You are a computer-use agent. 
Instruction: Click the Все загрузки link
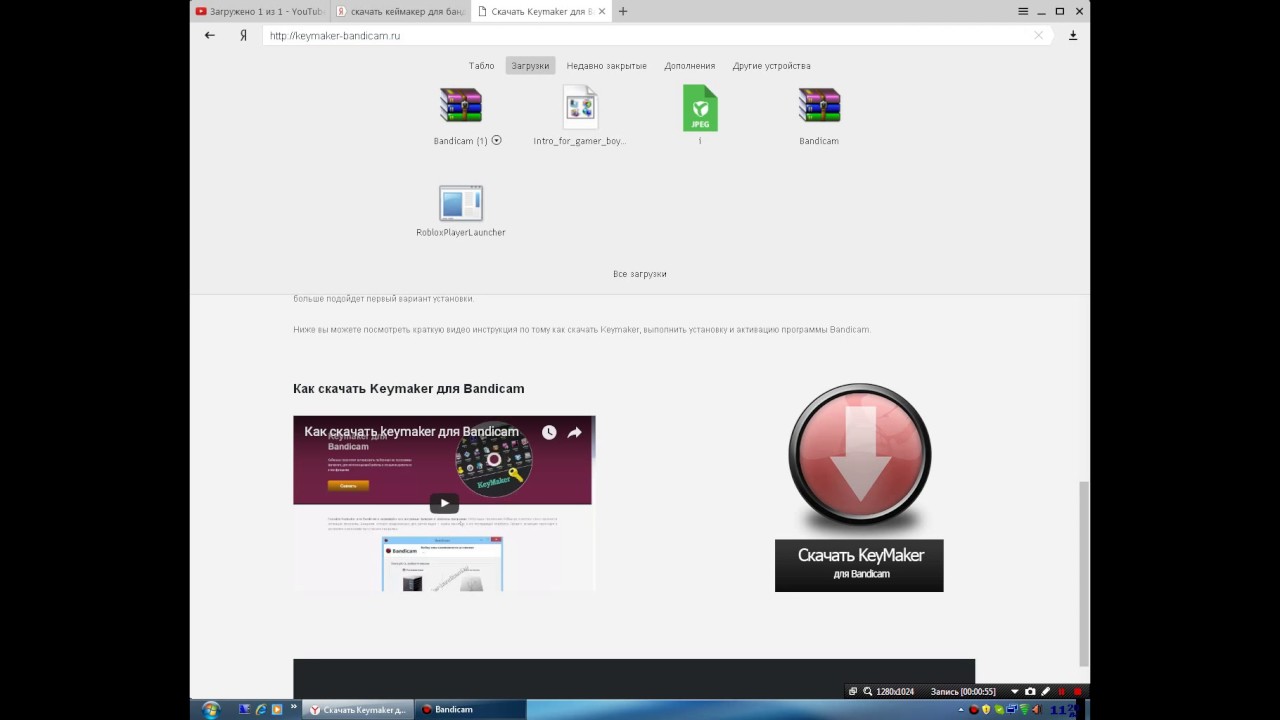tap(640, 274)
